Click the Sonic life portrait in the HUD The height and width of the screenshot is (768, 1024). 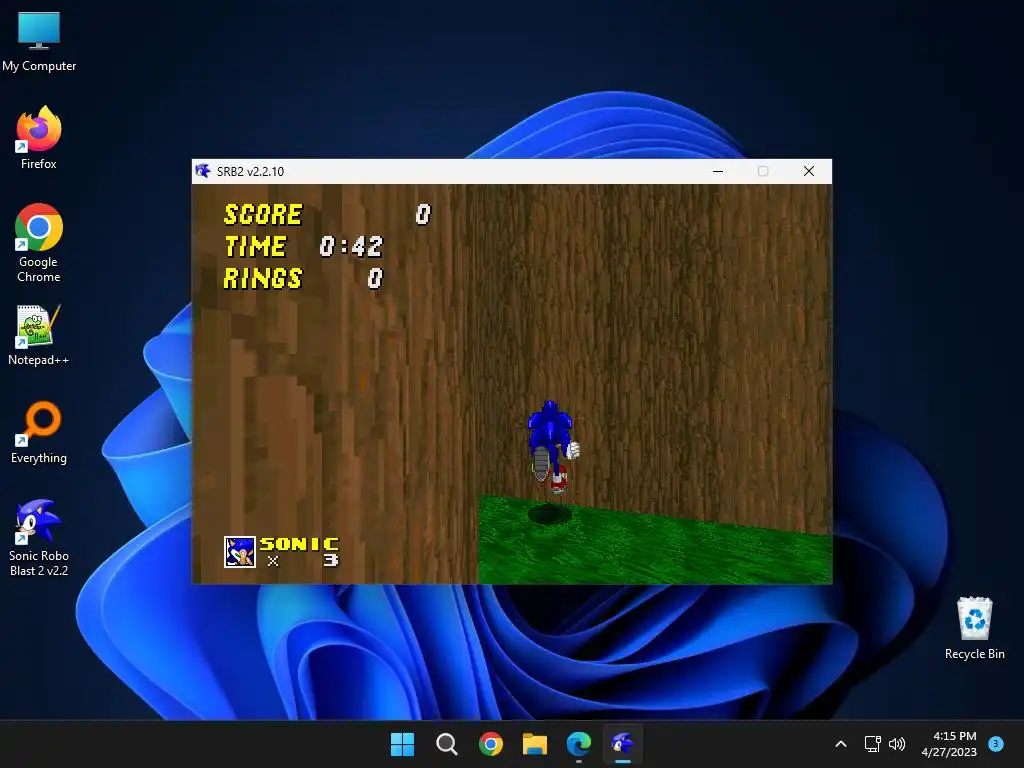point(240,552)
